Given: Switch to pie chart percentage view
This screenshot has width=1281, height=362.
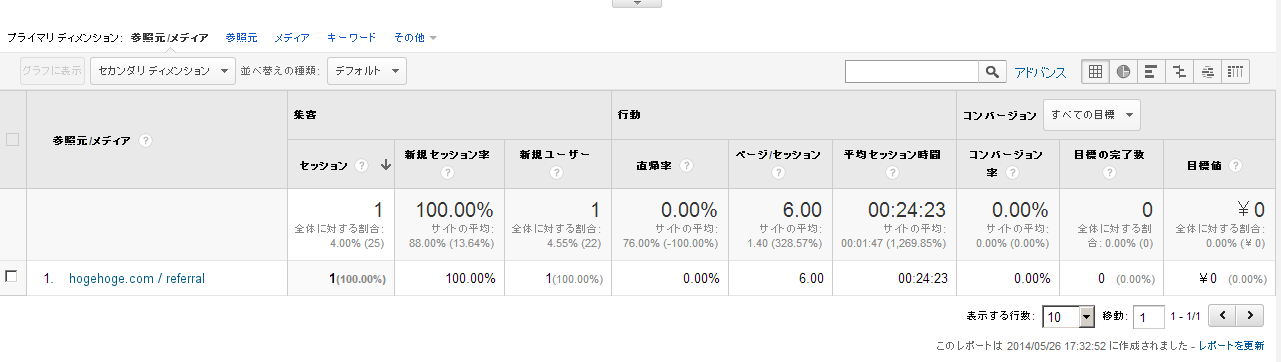Looking at the screenshot, I should [1124, 71].
